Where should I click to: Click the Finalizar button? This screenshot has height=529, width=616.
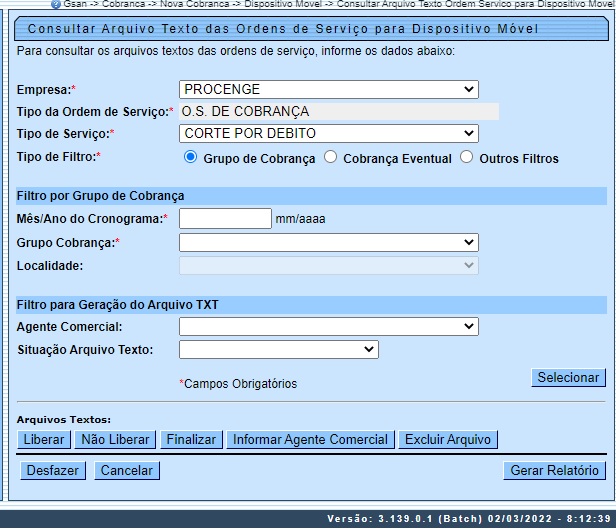pos(191,440)
